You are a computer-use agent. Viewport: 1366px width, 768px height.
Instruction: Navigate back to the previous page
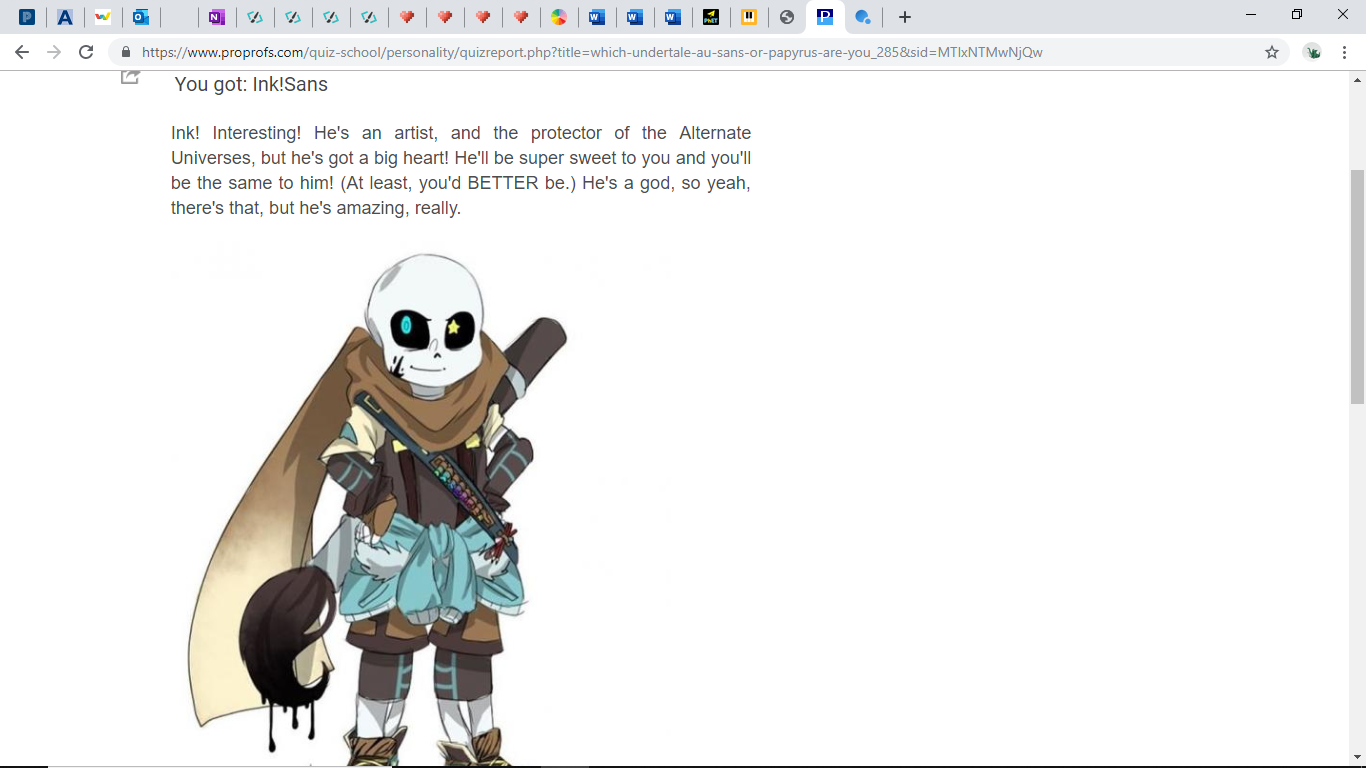(21, 52)
